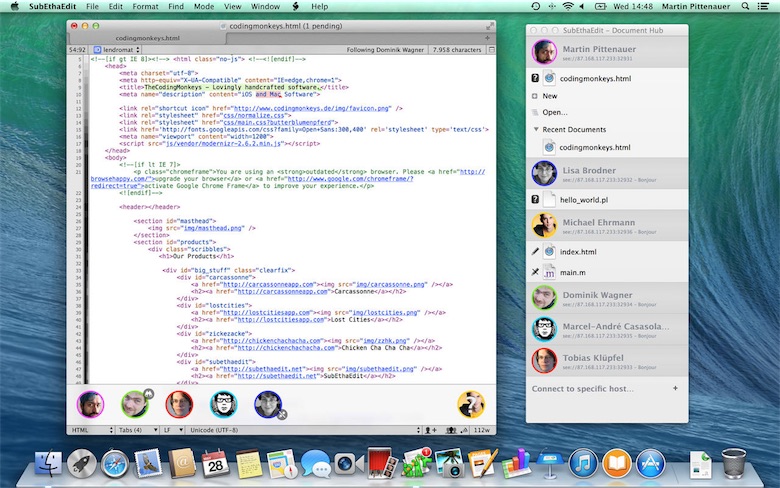Image resolution: width=780 pixels, height=488 pixels.
Task: Click the Wi-Fi icon in the menu bar
Action: (567, 6)
